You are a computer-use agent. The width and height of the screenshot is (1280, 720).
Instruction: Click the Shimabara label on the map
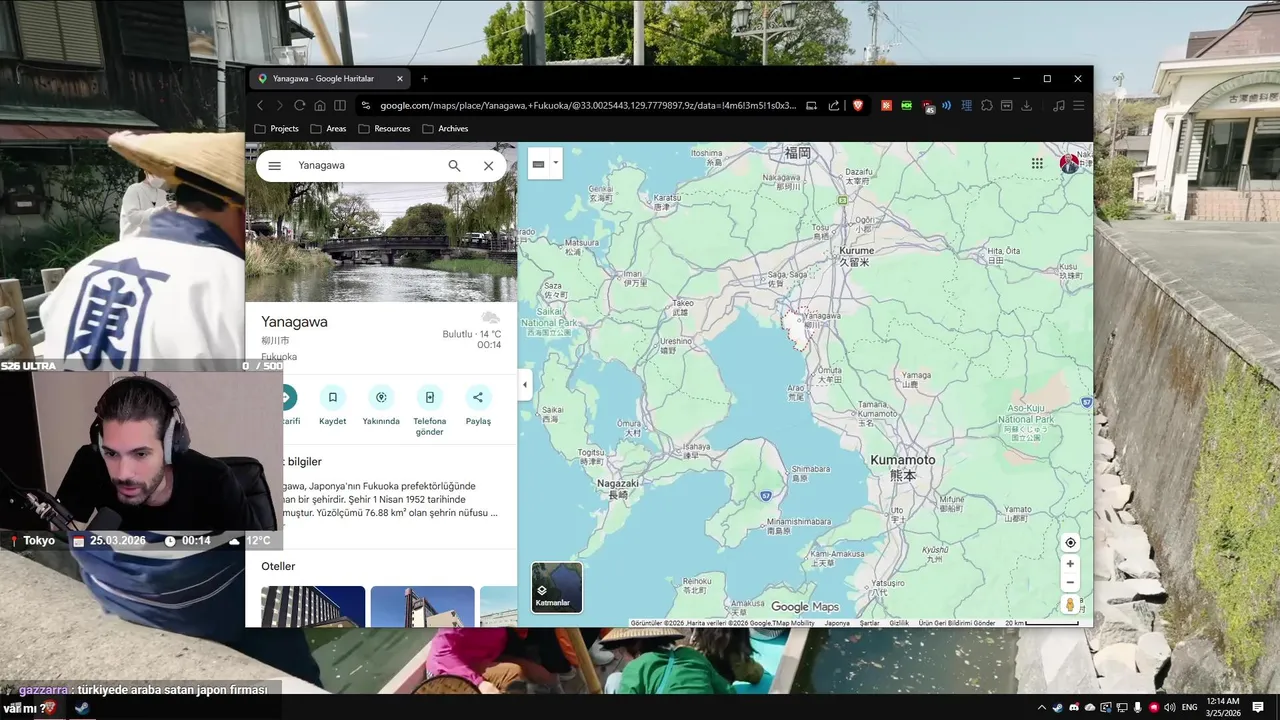pyautogui.click(x=810, y=472)
